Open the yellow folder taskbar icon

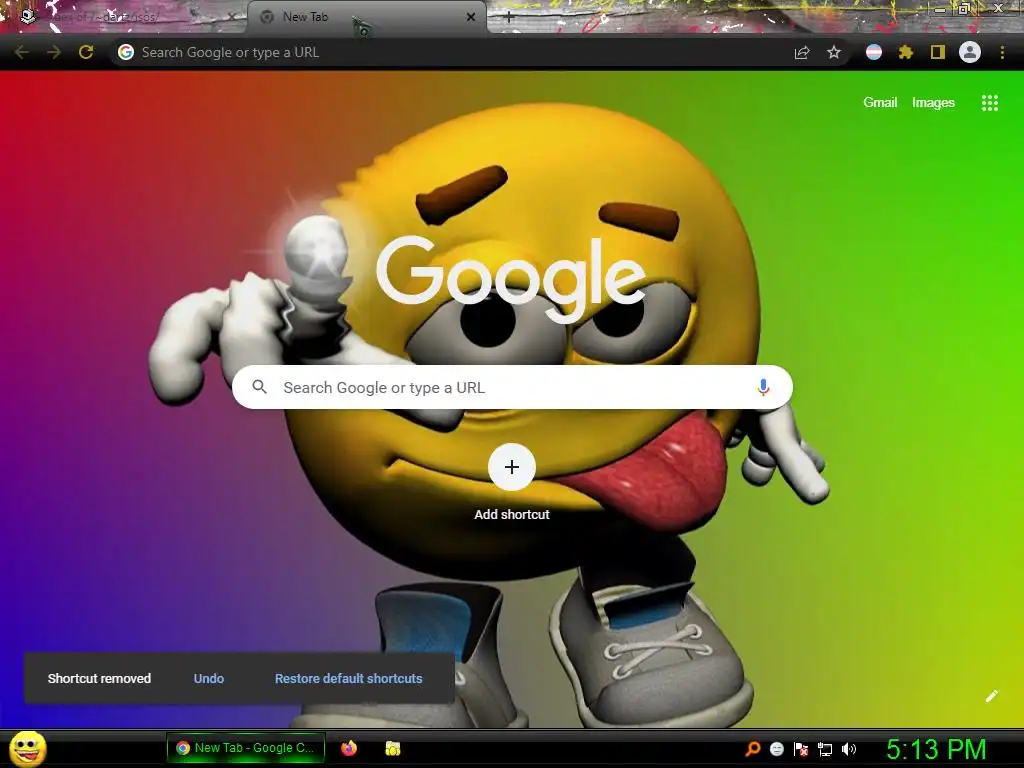392,748
